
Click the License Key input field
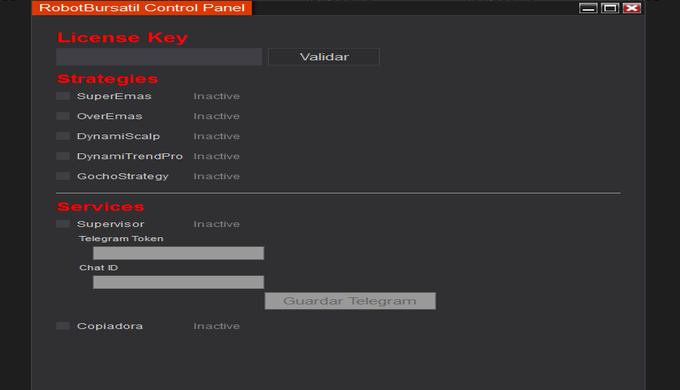point(159,57)
